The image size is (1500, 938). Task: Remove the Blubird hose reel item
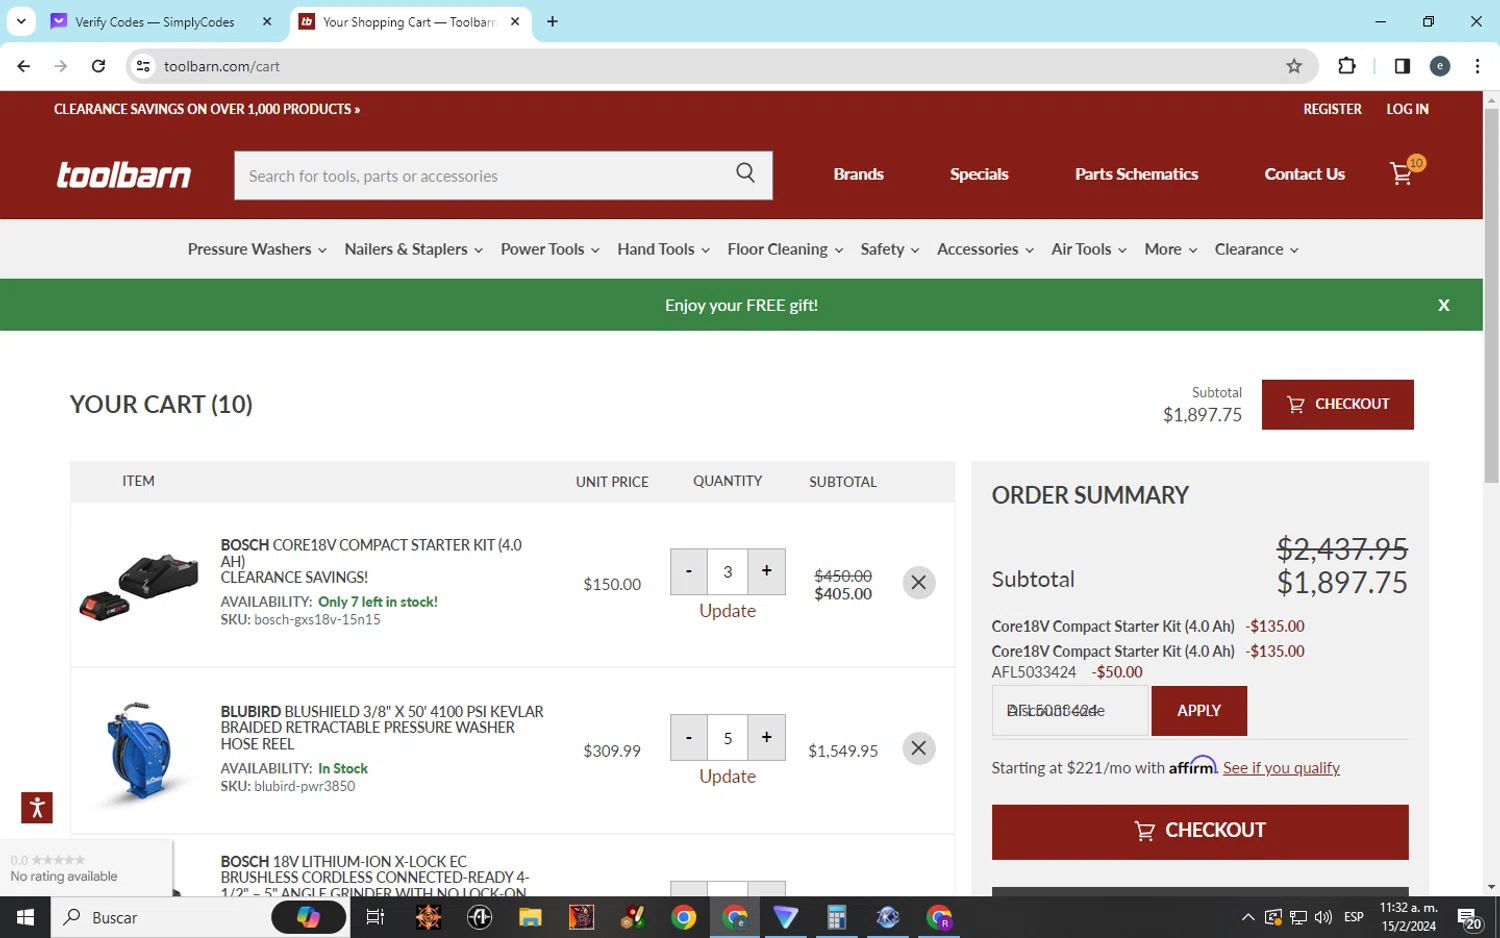(918, 749)
